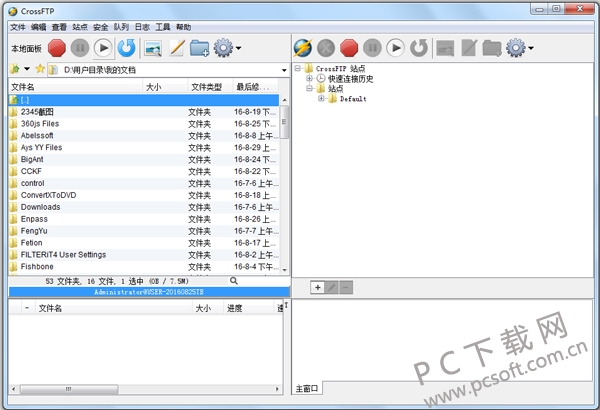Select the FILTERiT4 User Settings folder
The image size is (600, 410).
coord(144,255)
